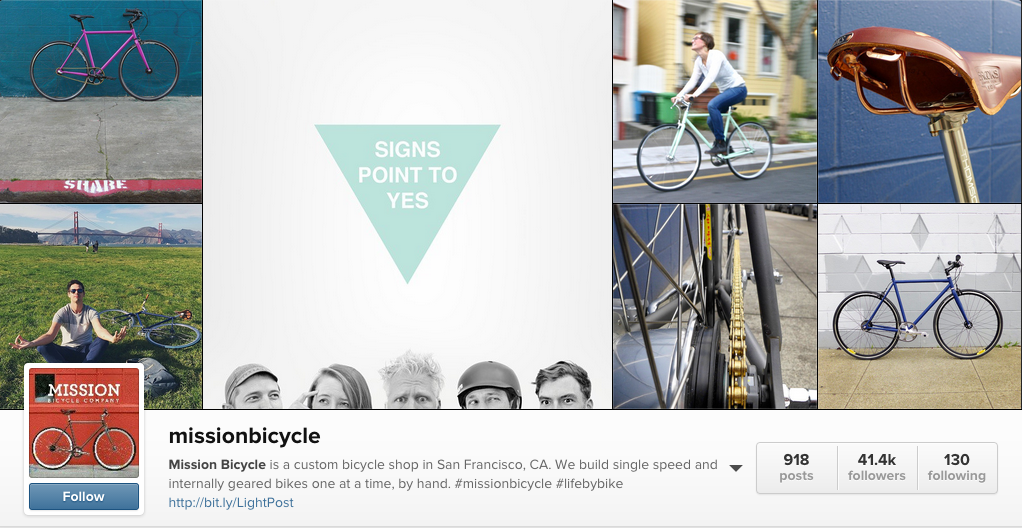Open the Signs Point To Yes image
Image resolution: width=1022 pixels, height=528 pixels.
[x=407, y=204]
